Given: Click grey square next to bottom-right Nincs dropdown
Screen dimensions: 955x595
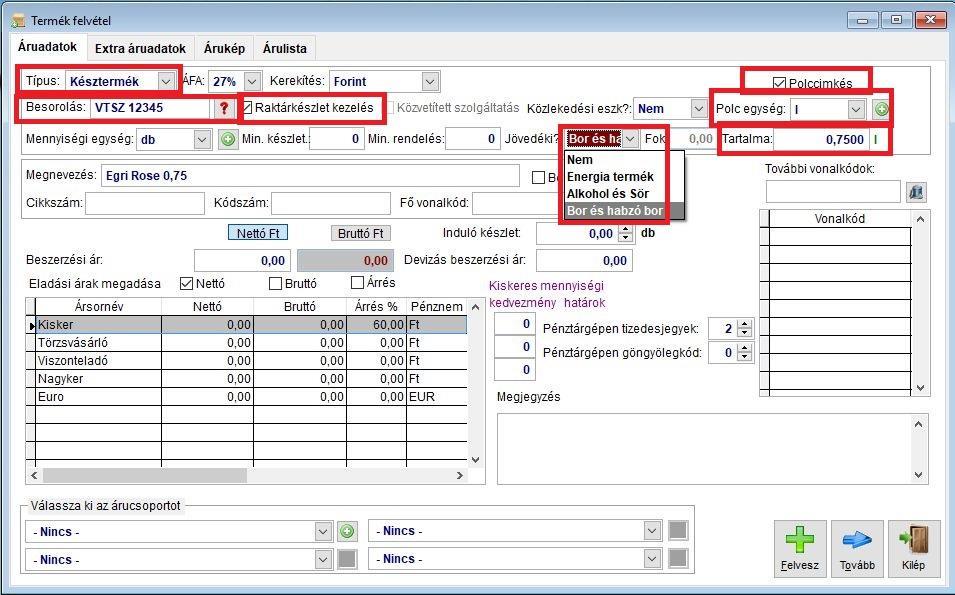Looking at the screenshot, I should (x=678, y=558).
